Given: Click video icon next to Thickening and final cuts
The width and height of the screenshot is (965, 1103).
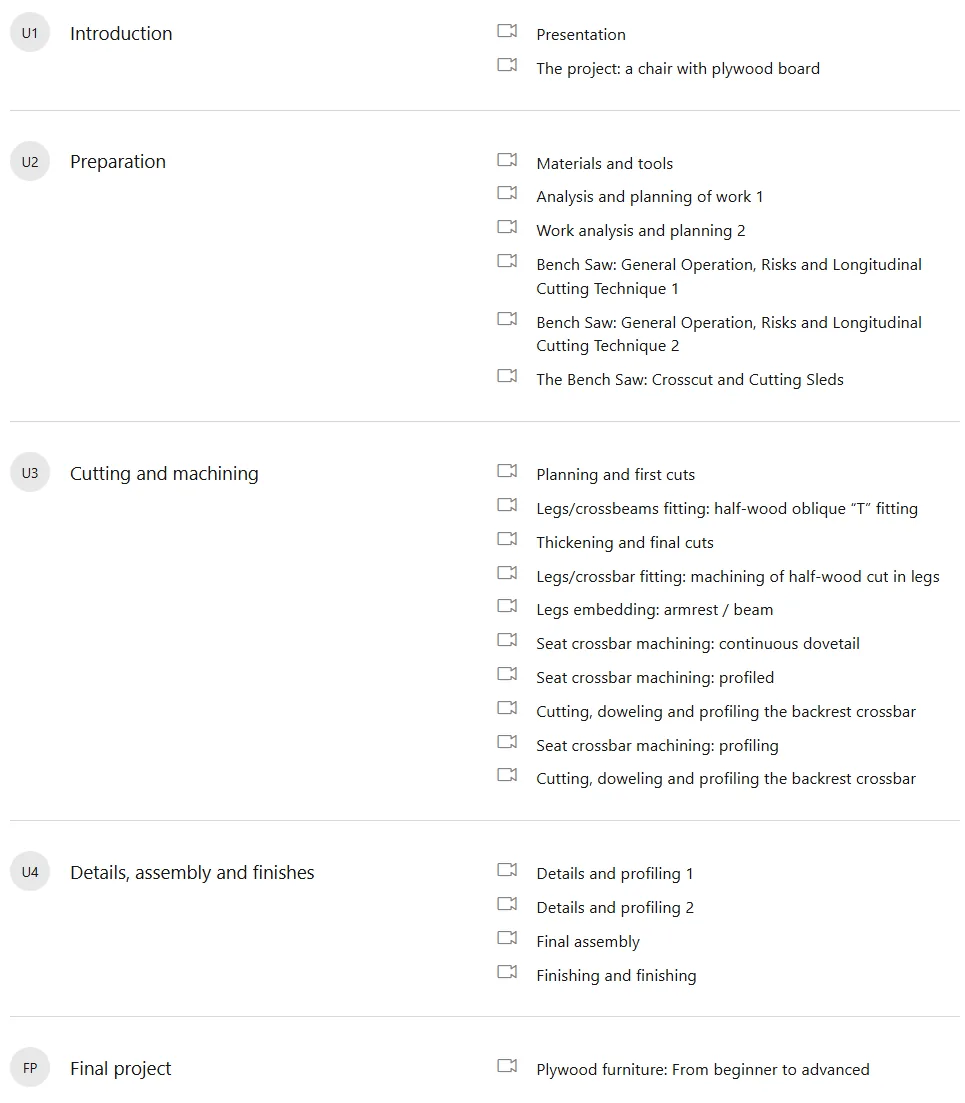Looking at the screenshot, I should [507, 539].
